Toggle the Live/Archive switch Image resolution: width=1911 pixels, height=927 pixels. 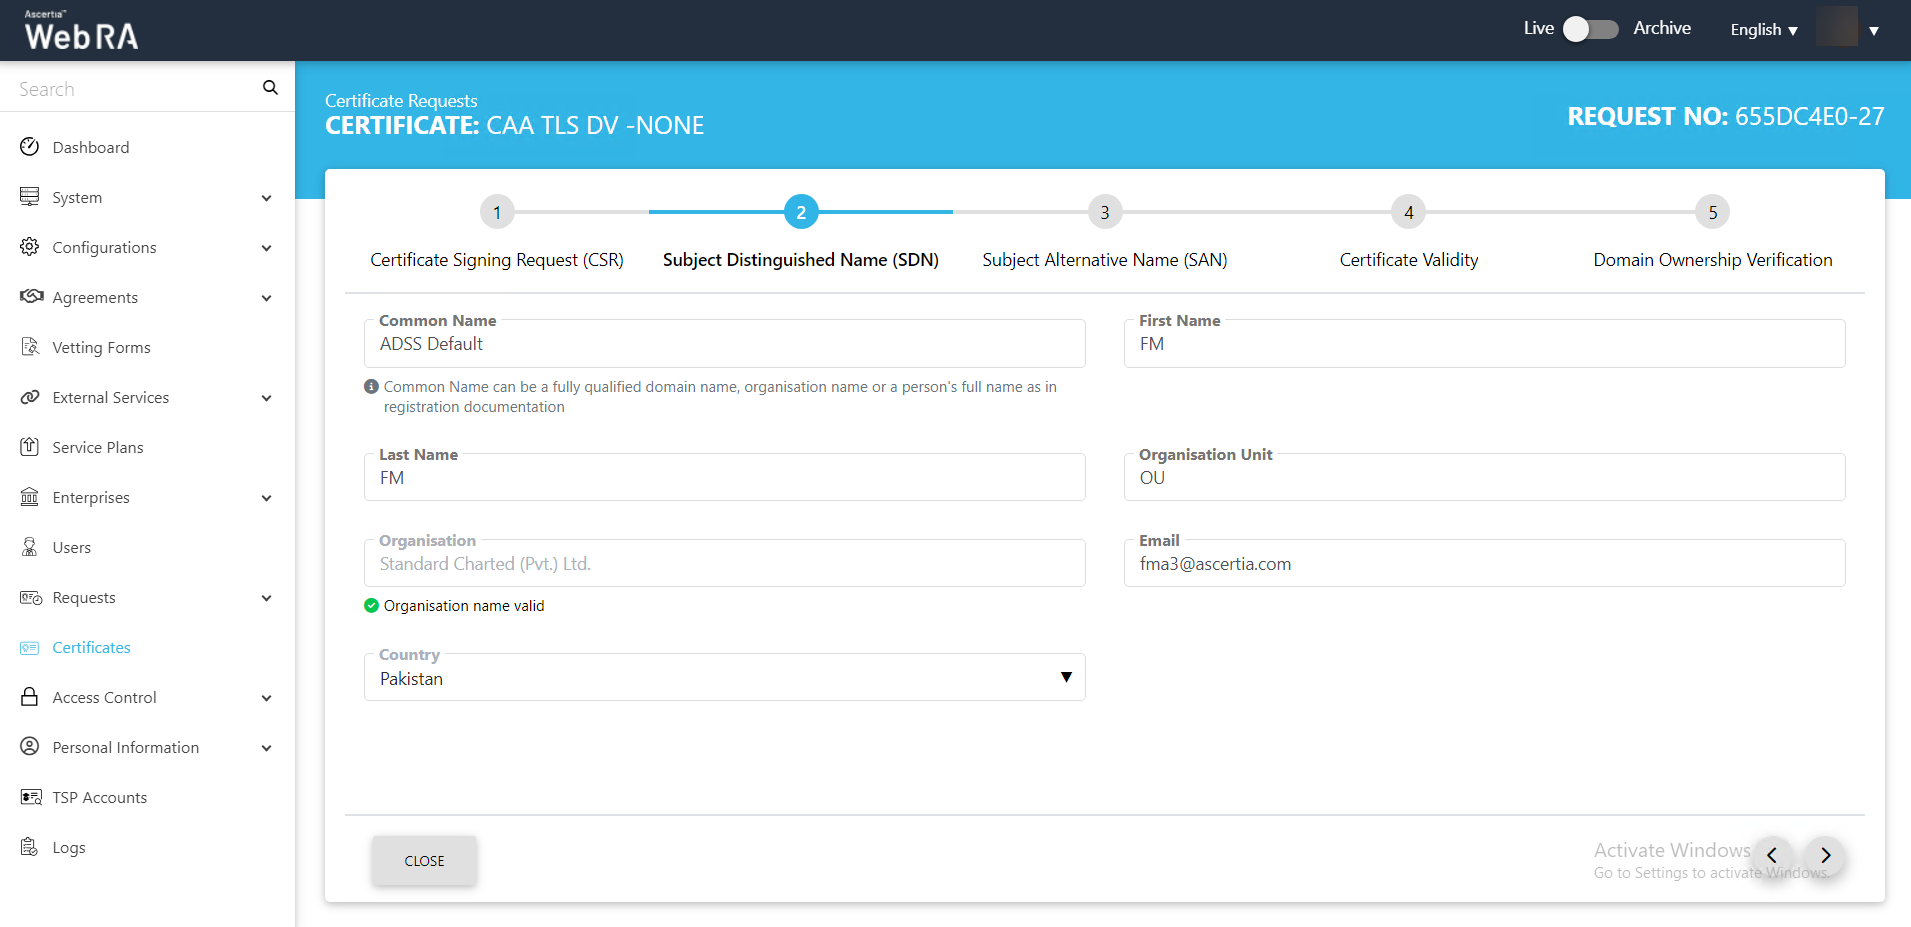coord(1590,29)
